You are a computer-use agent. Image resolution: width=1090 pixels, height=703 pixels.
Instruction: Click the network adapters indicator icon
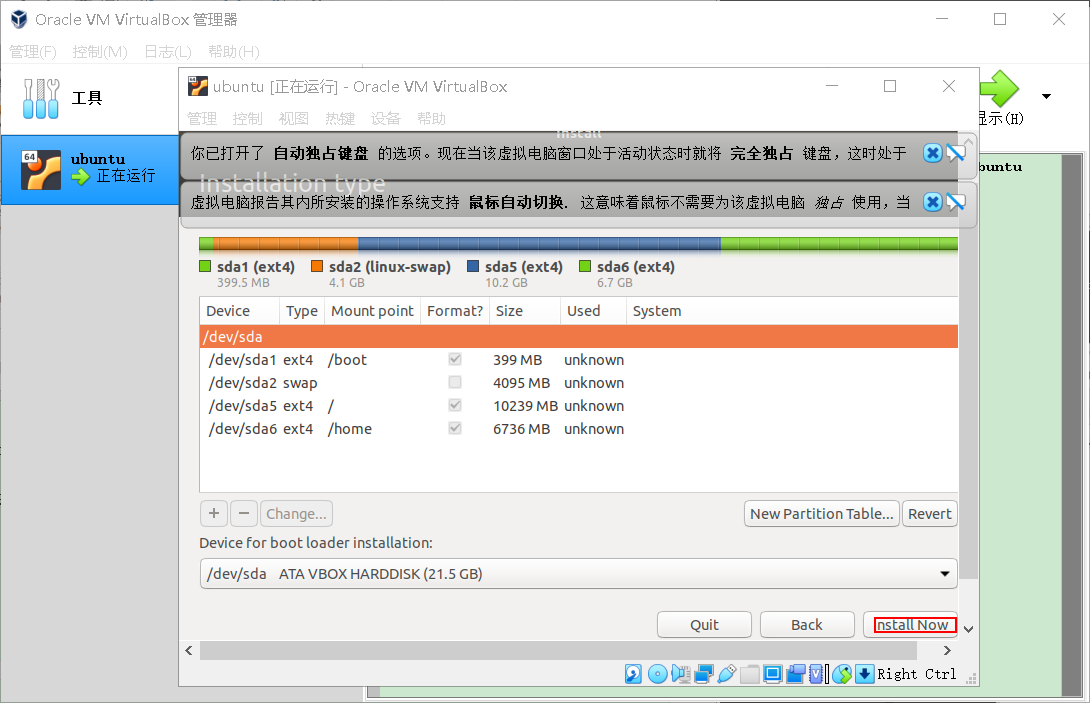pyautogui.click(x=703, y=674)
